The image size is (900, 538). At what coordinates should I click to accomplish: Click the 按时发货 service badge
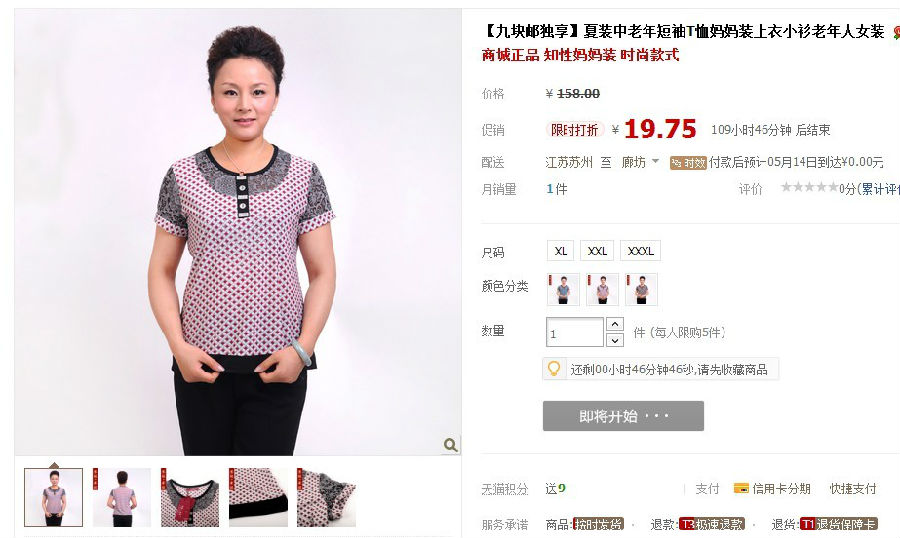598,524
